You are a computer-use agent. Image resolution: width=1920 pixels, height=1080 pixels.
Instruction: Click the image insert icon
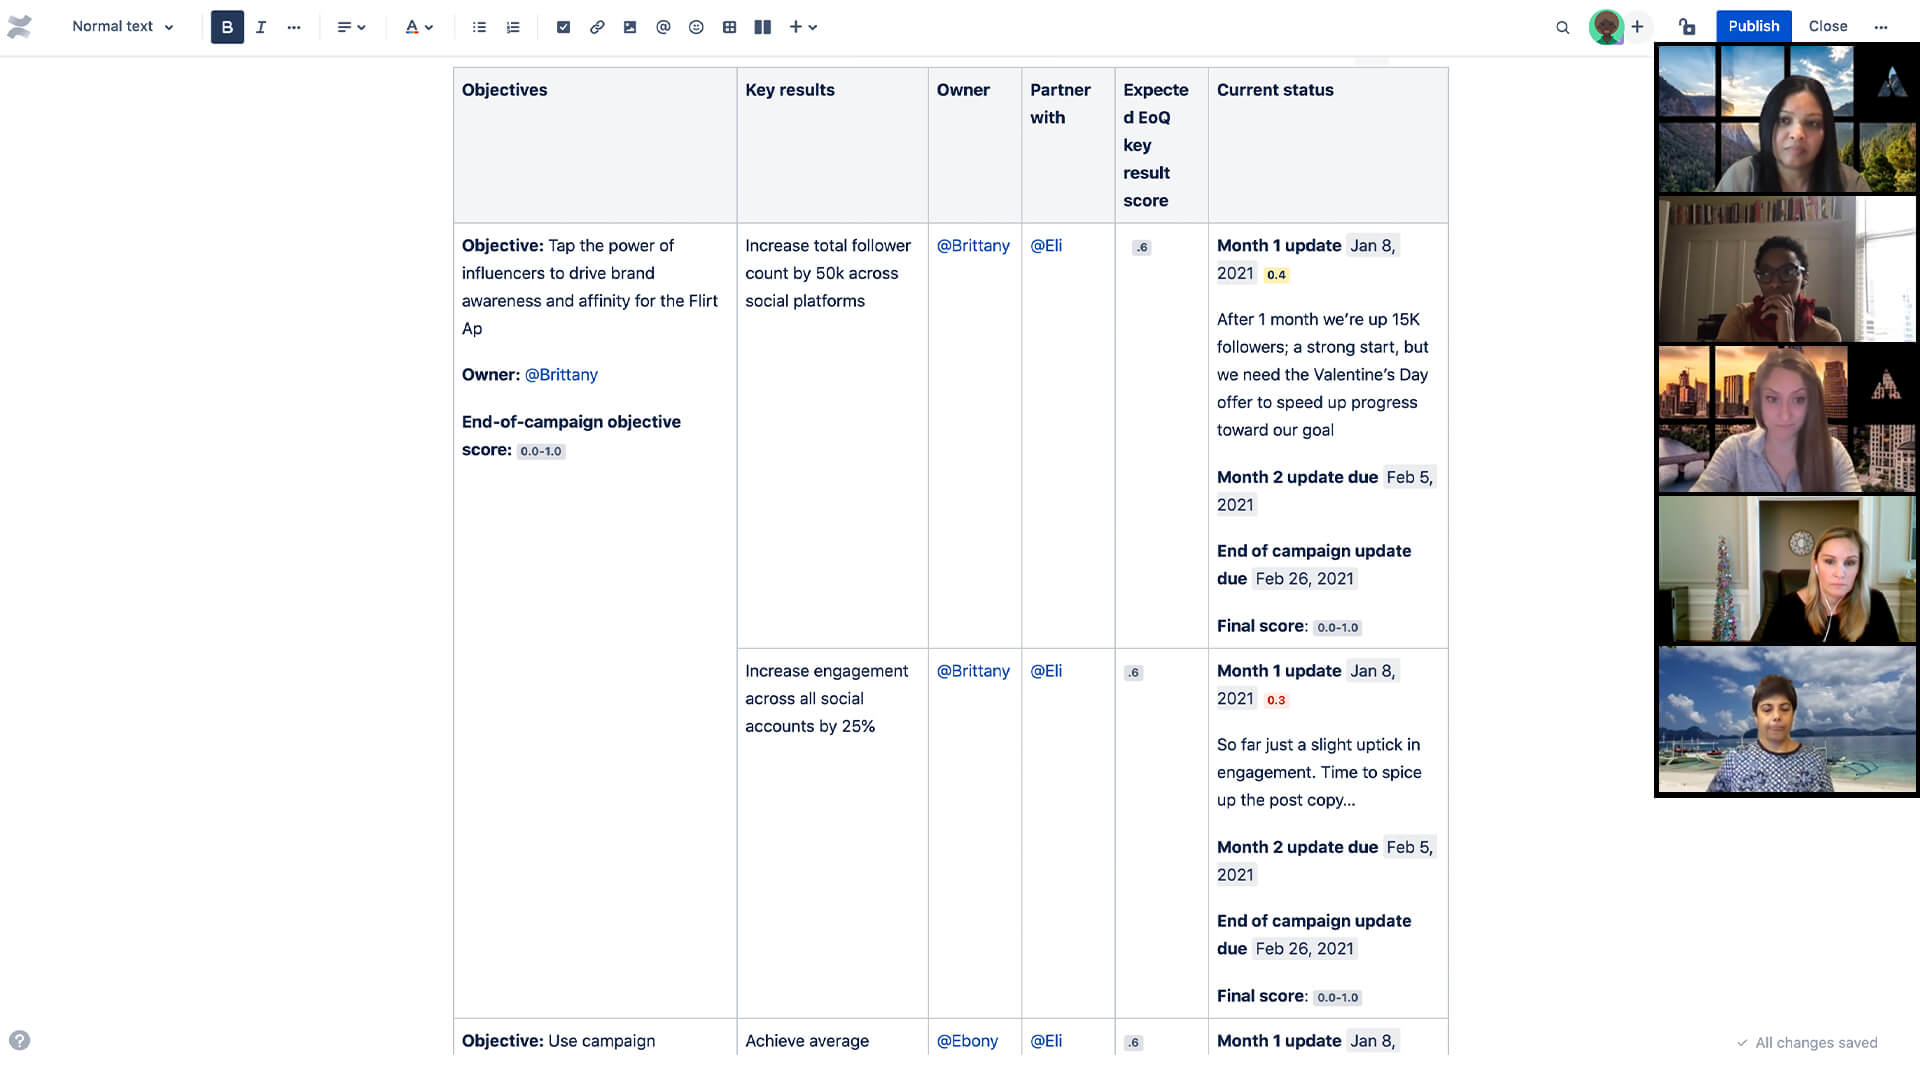coord(630,26)
